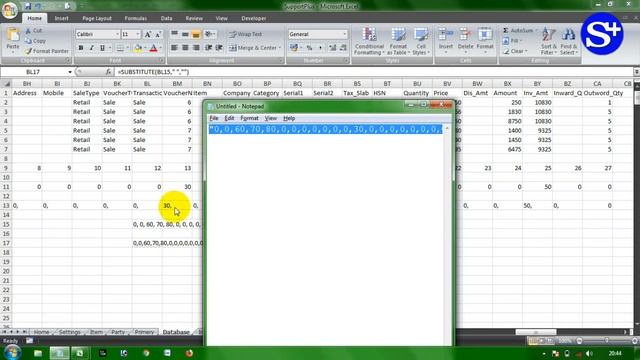Image resolution: width=640 pixels, height=360 pixels.
Task: Click the Increase Font Size icon
Action: click(x=148, y=34)
